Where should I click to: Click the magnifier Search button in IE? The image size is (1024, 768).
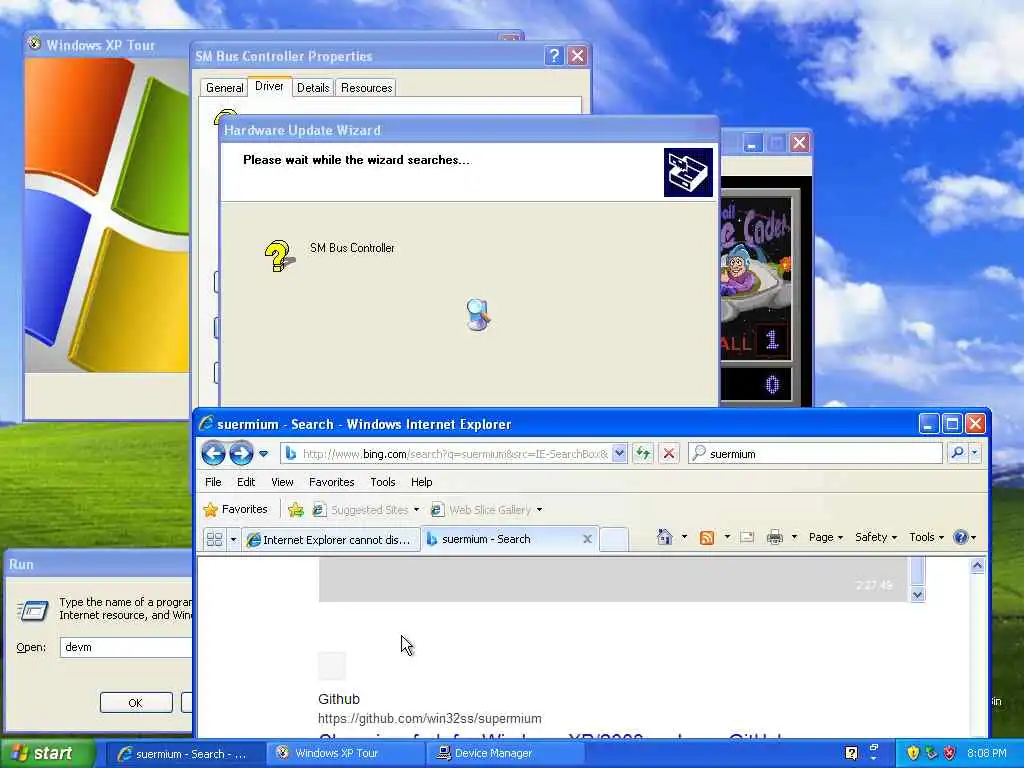click(957, 453)
